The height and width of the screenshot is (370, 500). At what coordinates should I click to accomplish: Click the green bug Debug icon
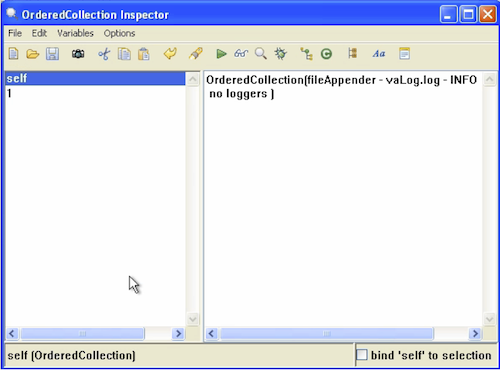click(280, 53)
